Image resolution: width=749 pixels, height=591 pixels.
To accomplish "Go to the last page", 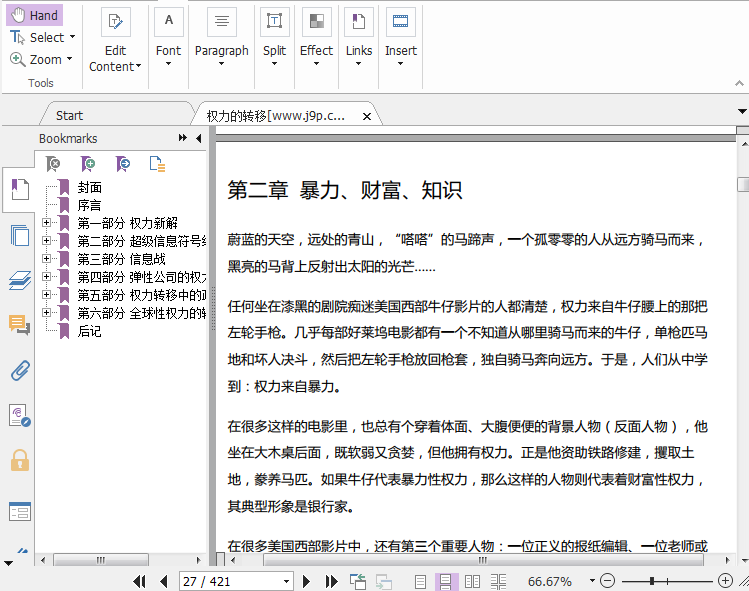I will click(x=331, y=581).
